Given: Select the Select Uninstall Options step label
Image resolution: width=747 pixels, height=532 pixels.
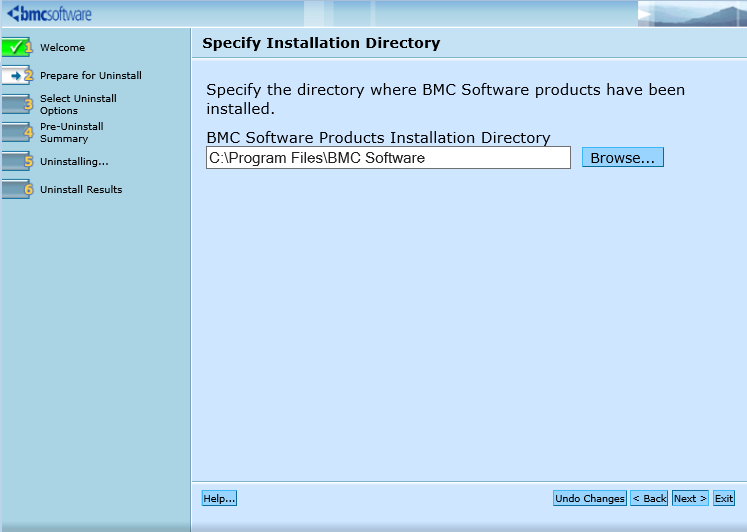Looking at the screenshot, I should point(78,104).
